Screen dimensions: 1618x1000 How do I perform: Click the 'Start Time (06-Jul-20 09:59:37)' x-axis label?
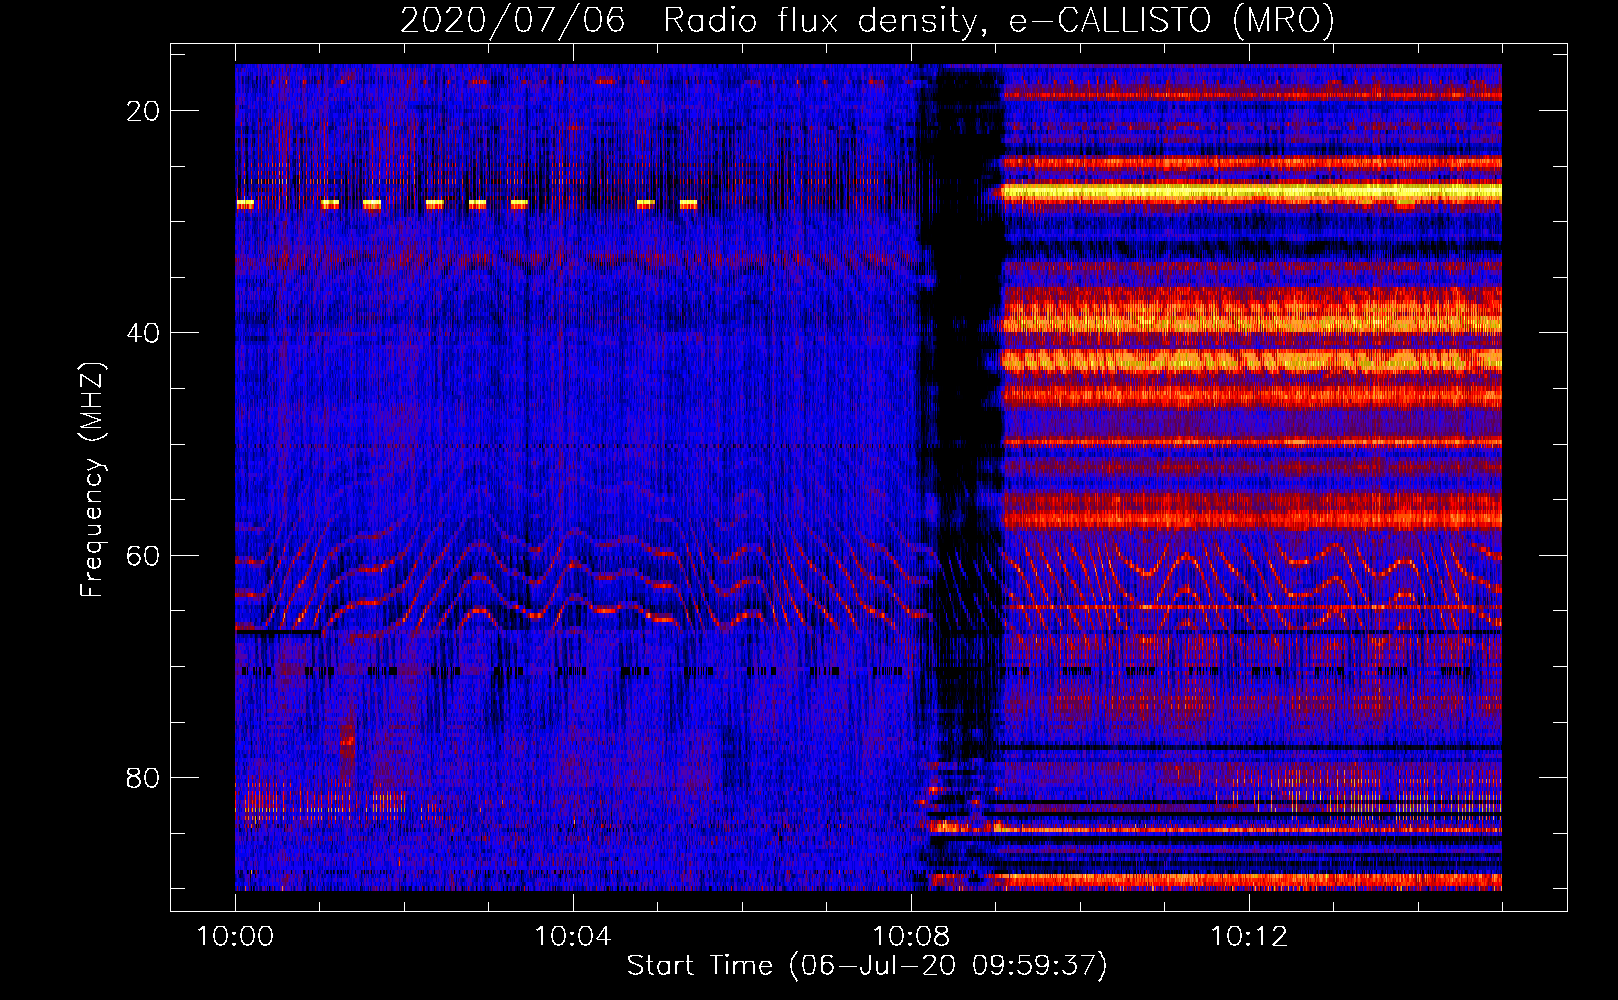867,966
